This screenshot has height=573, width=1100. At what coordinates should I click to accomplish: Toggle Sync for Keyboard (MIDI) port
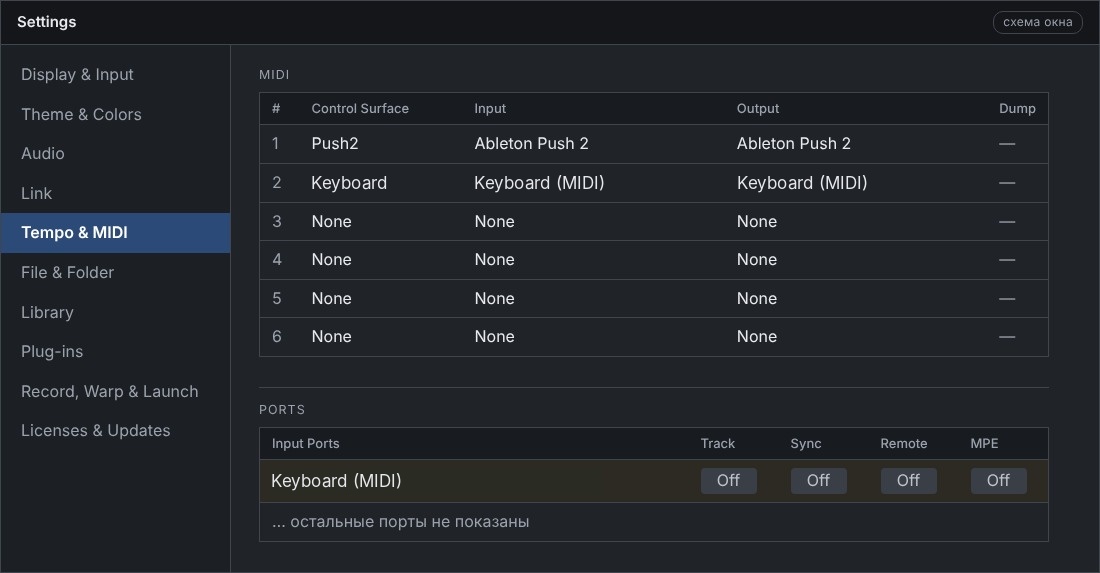tap(818, 480)
